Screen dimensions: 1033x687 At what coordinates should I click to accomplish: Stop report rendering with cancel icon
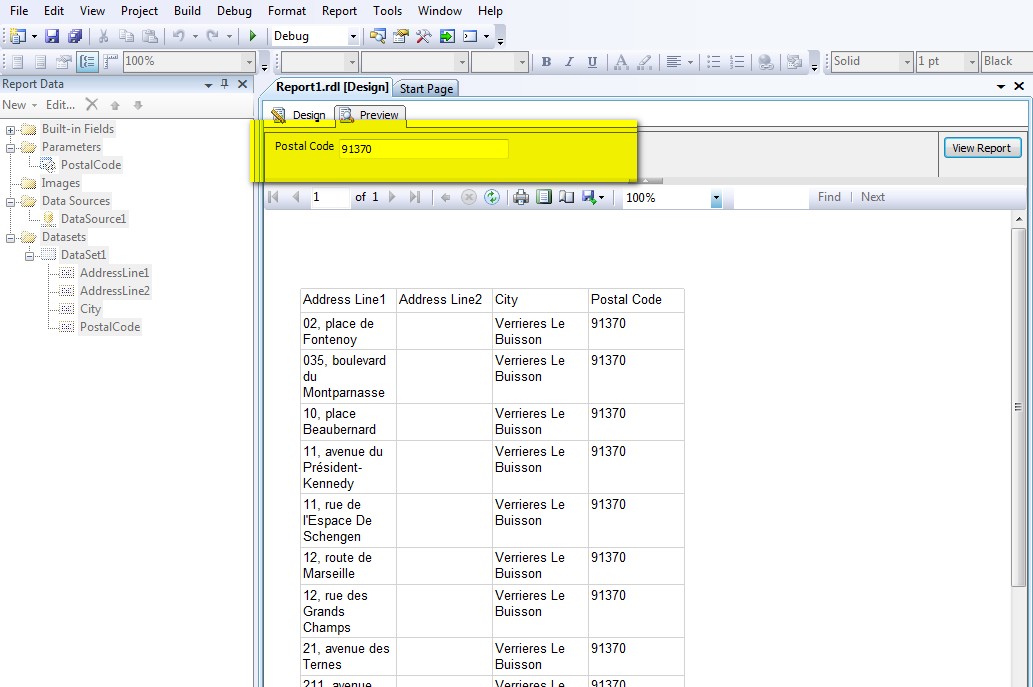[x=468, y=197]
